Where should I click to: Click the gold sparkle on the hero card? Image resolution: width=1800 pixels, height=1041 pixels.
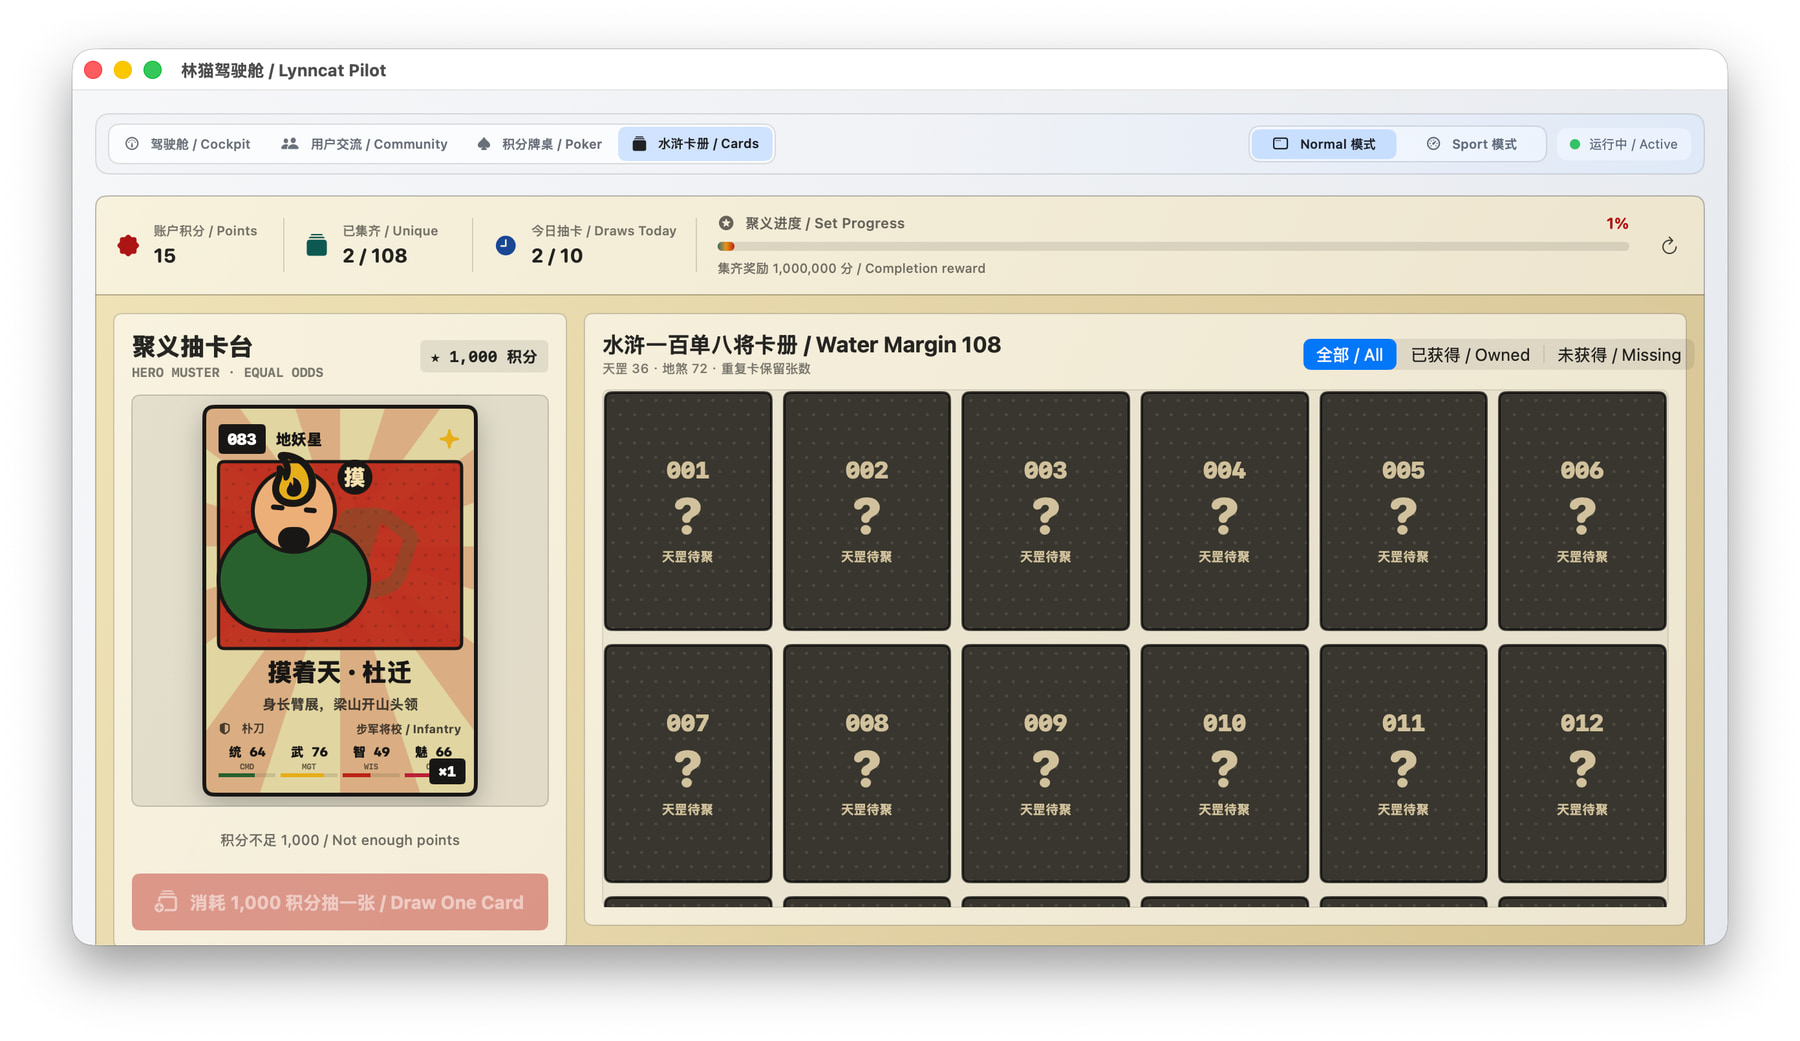[449, 438]
